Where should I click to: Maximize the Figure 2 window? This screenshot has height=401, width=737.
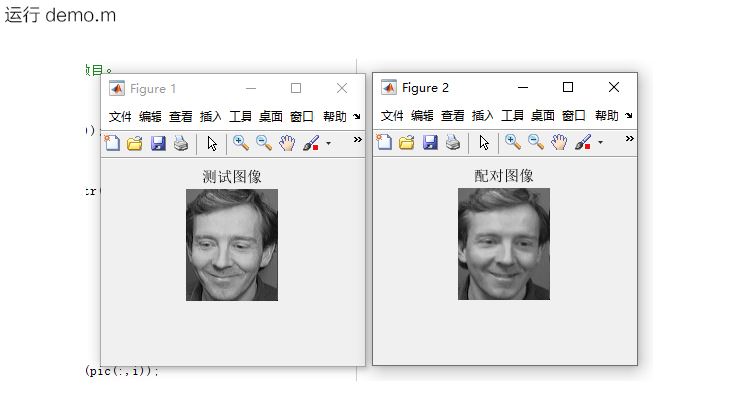(x=568, y=87)
